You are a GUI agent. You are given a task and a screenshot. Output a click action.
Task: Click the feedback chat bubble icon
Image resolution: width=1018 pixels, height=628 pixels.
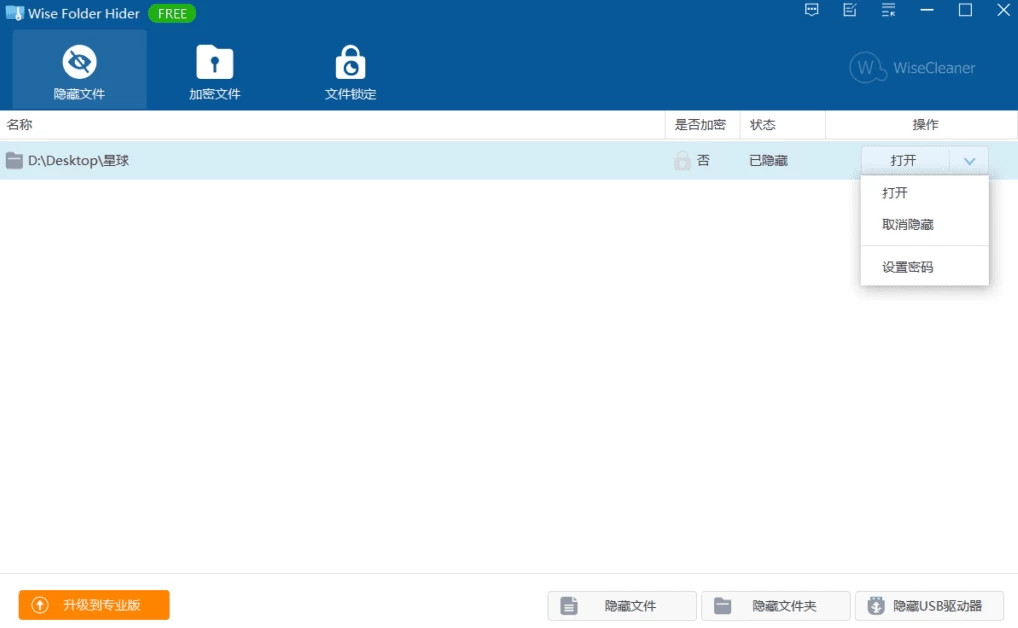(x=812, y=10)
